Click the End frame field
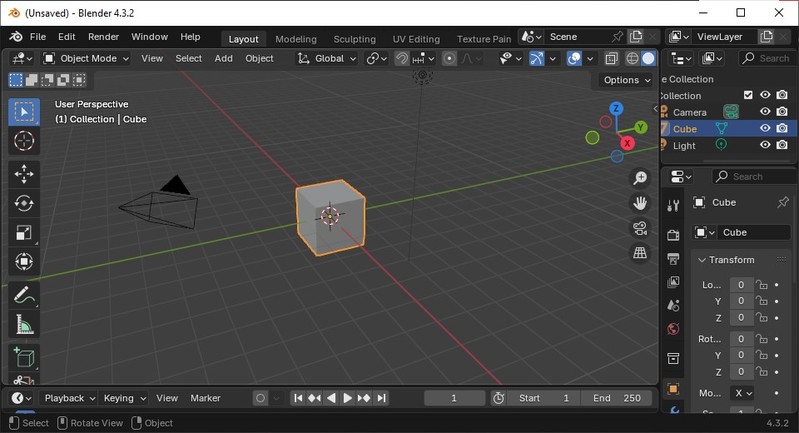 click(618, 398)
